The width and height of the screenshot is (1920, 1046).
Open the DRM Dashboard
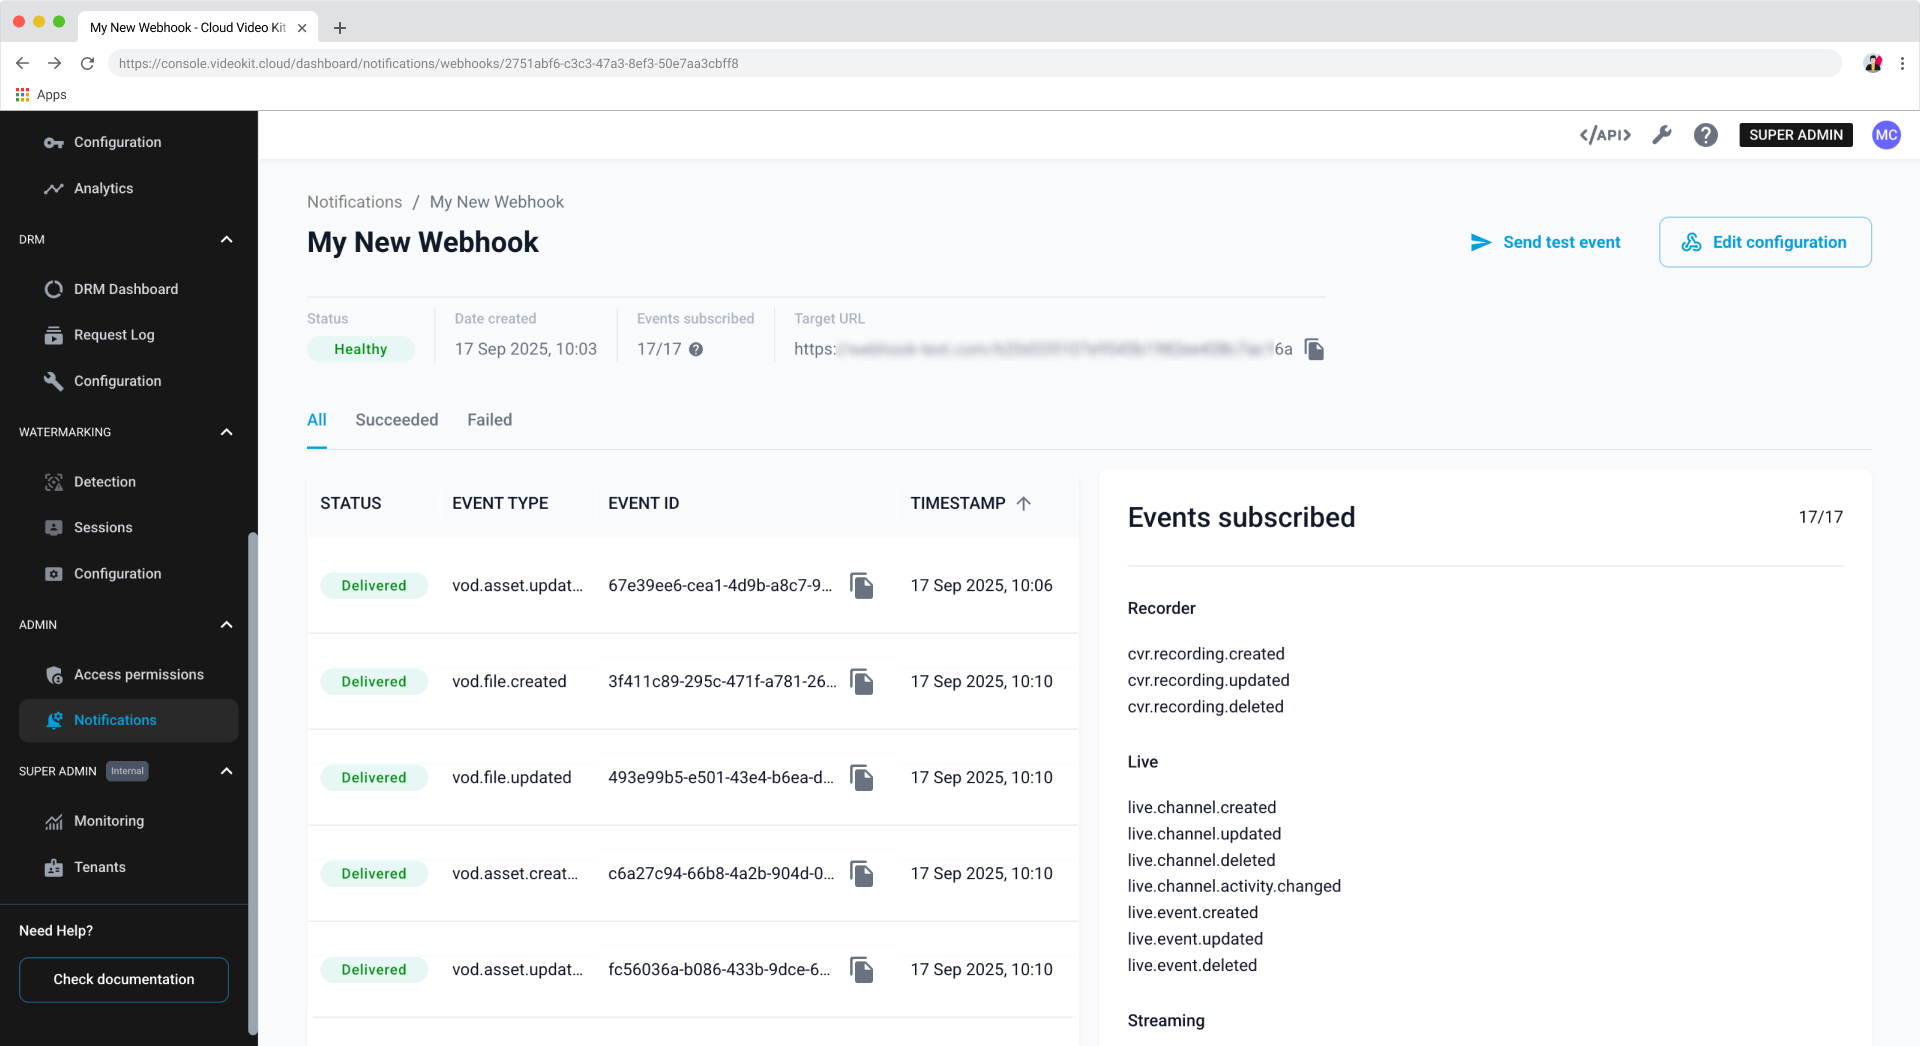(x=126, y=289)
